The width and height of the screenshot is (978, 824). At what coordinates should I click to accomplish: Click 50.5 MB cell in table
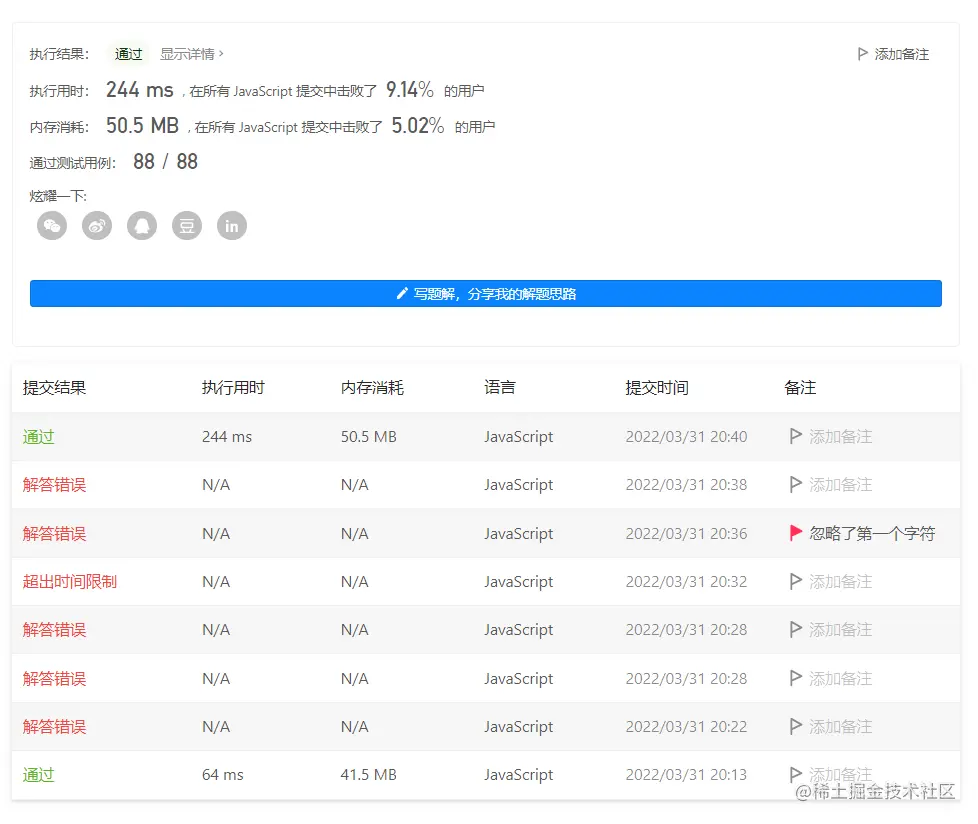point(369,437)
